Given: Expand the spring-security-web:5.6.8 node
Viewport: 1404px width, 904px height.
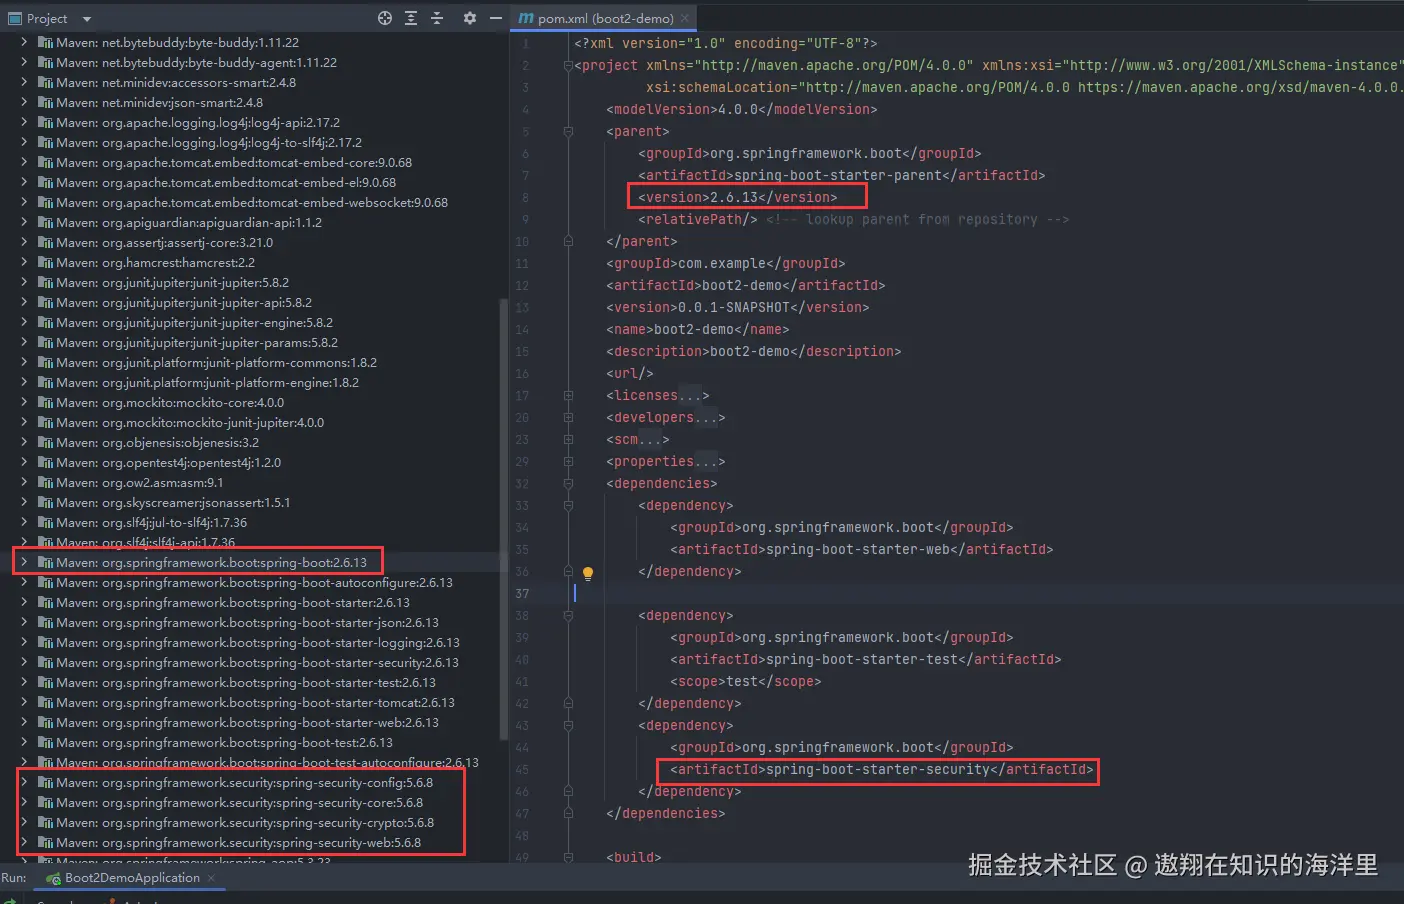Looking at the screenshot, I should 24,843.
